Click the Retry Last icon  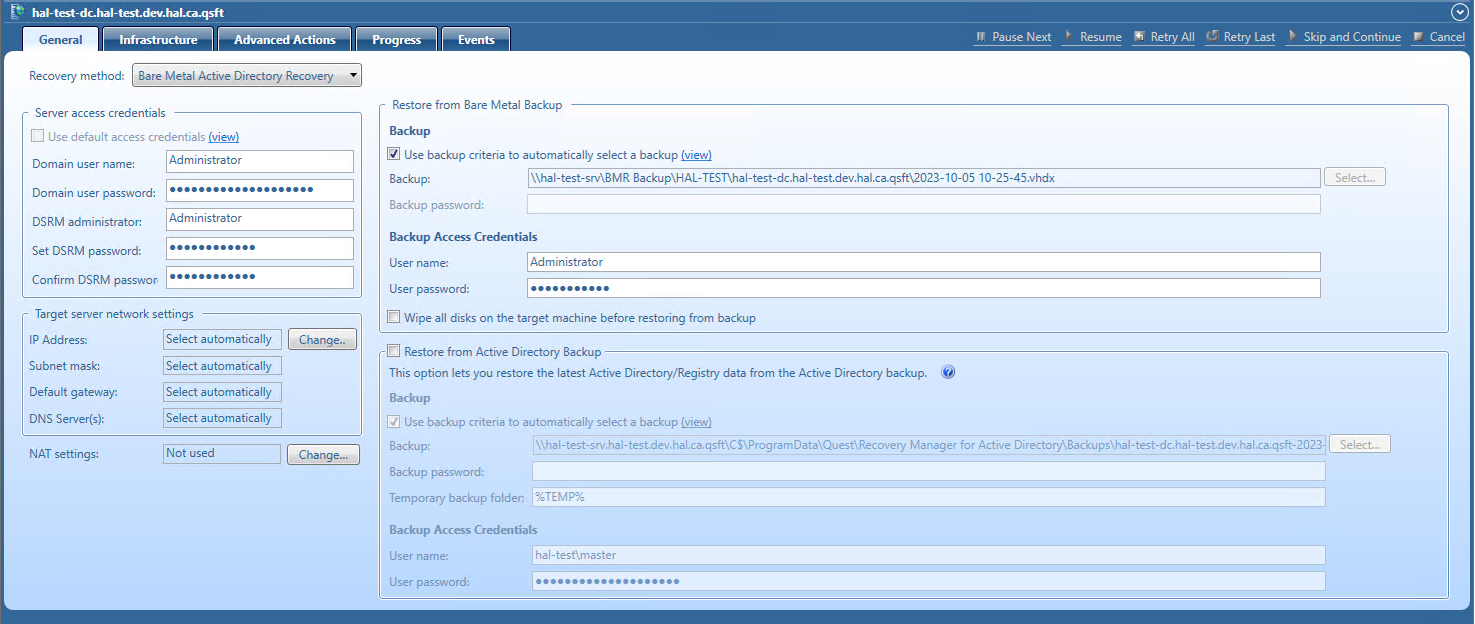click(x=1211, y=37)
